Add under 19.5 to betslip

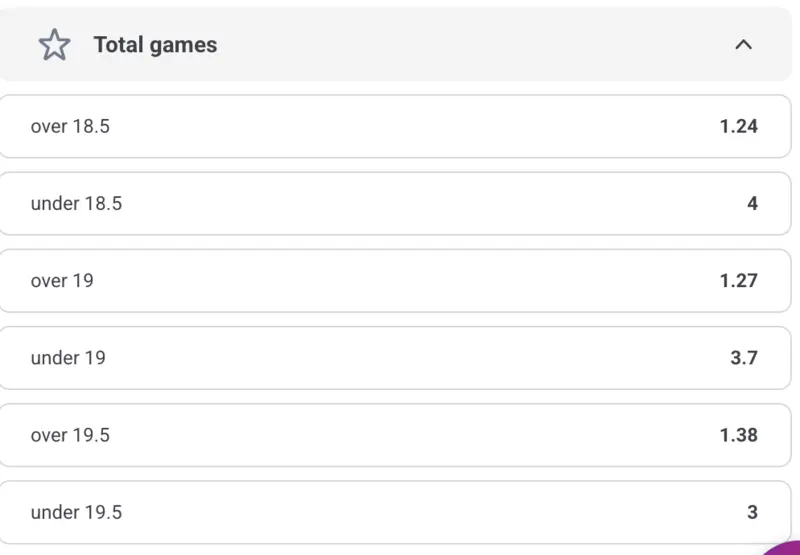(400, 512)
